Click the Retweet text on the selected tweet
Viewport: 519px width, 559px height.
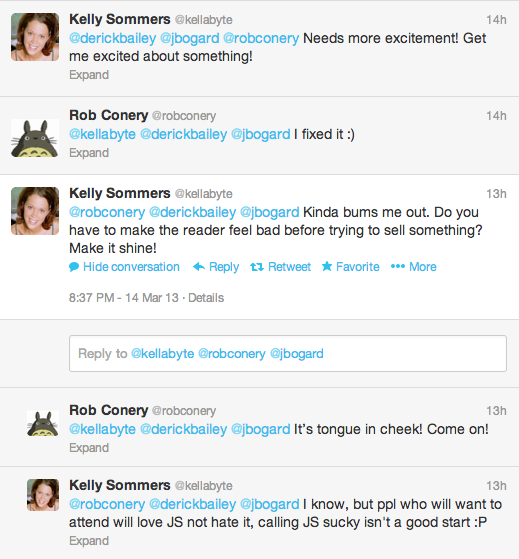click(x=289, y=267)
